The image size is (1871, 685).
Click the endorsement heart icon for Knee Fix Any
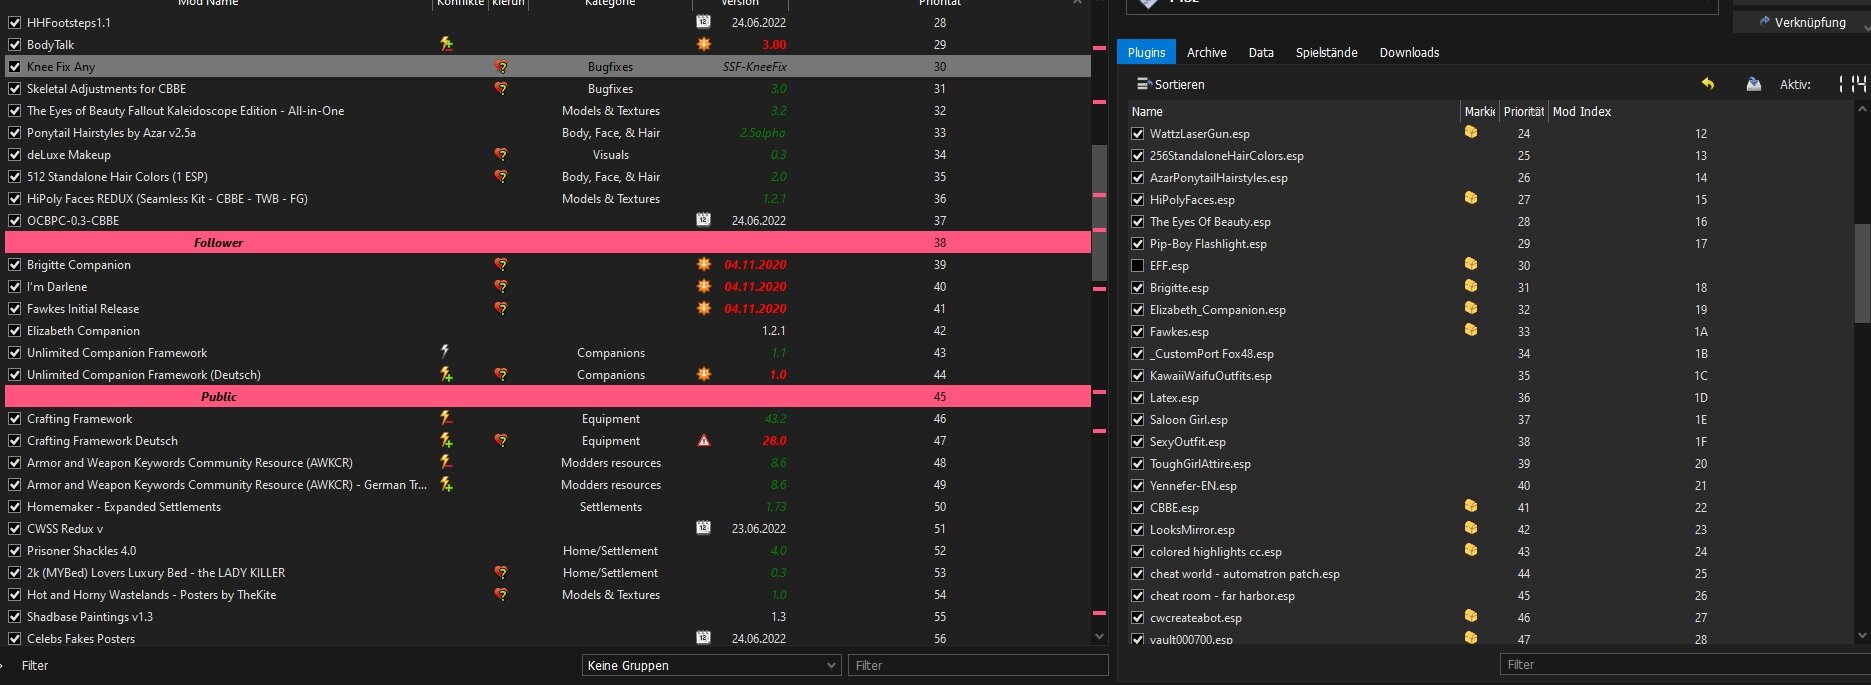501,67
